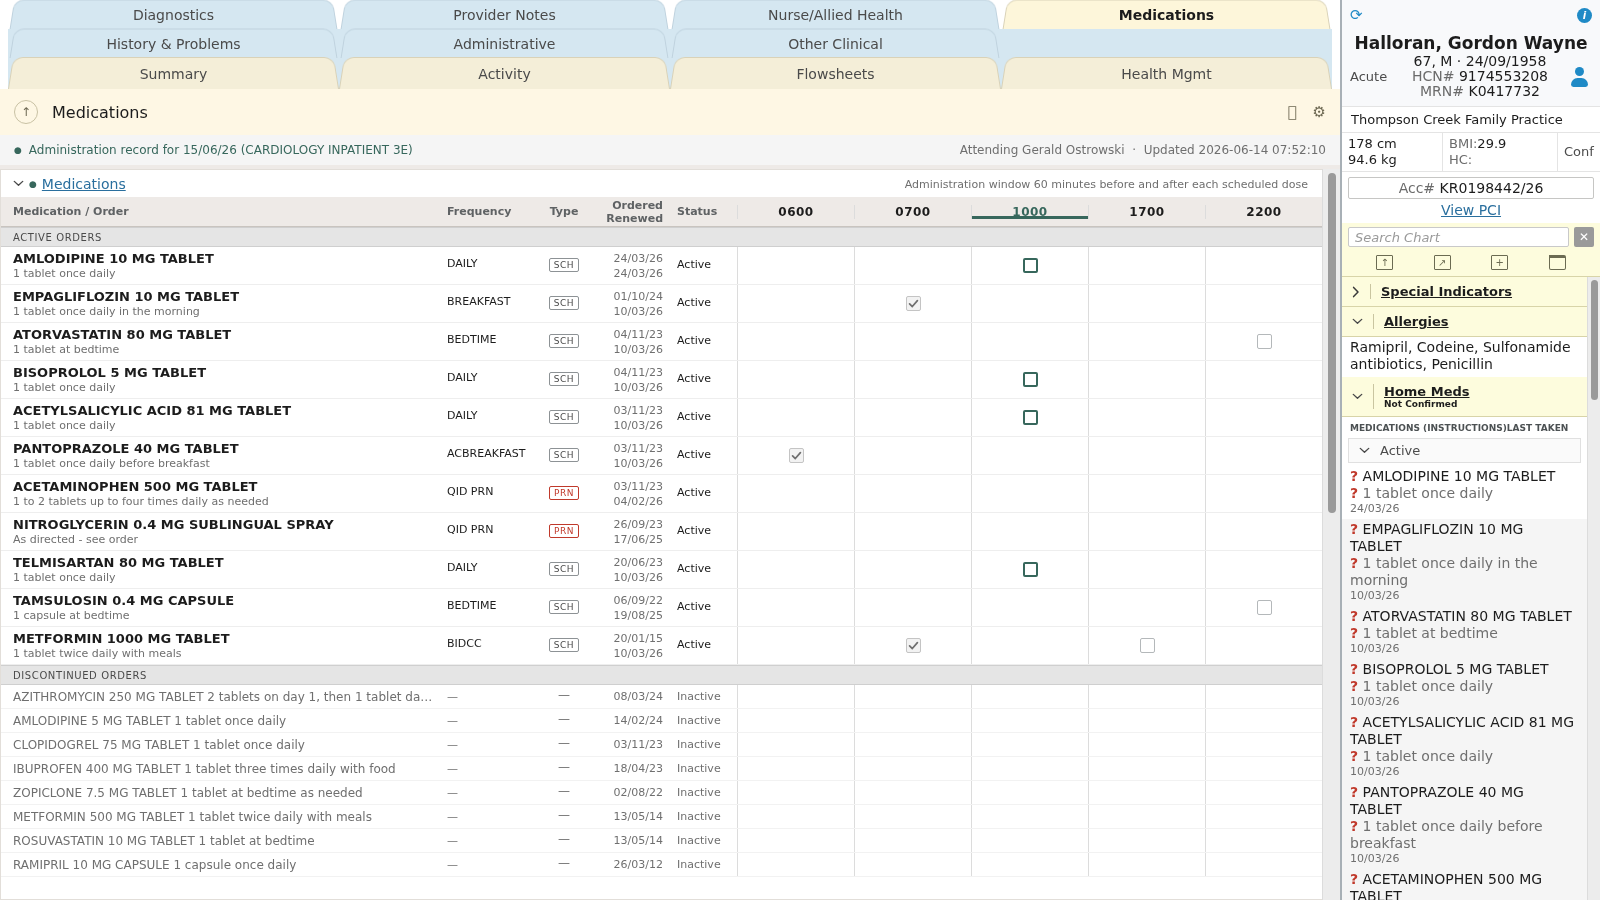Select the History & Problems tab
The image size is (1600, 900).
click(x=173, y=44)
